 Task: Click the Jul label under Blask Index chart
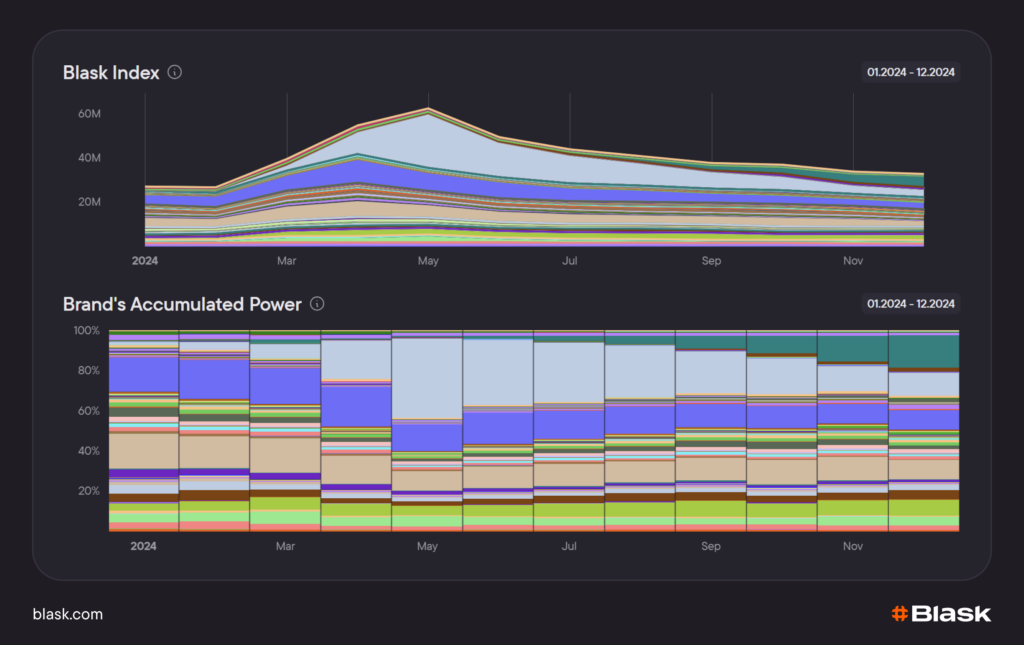569,260
